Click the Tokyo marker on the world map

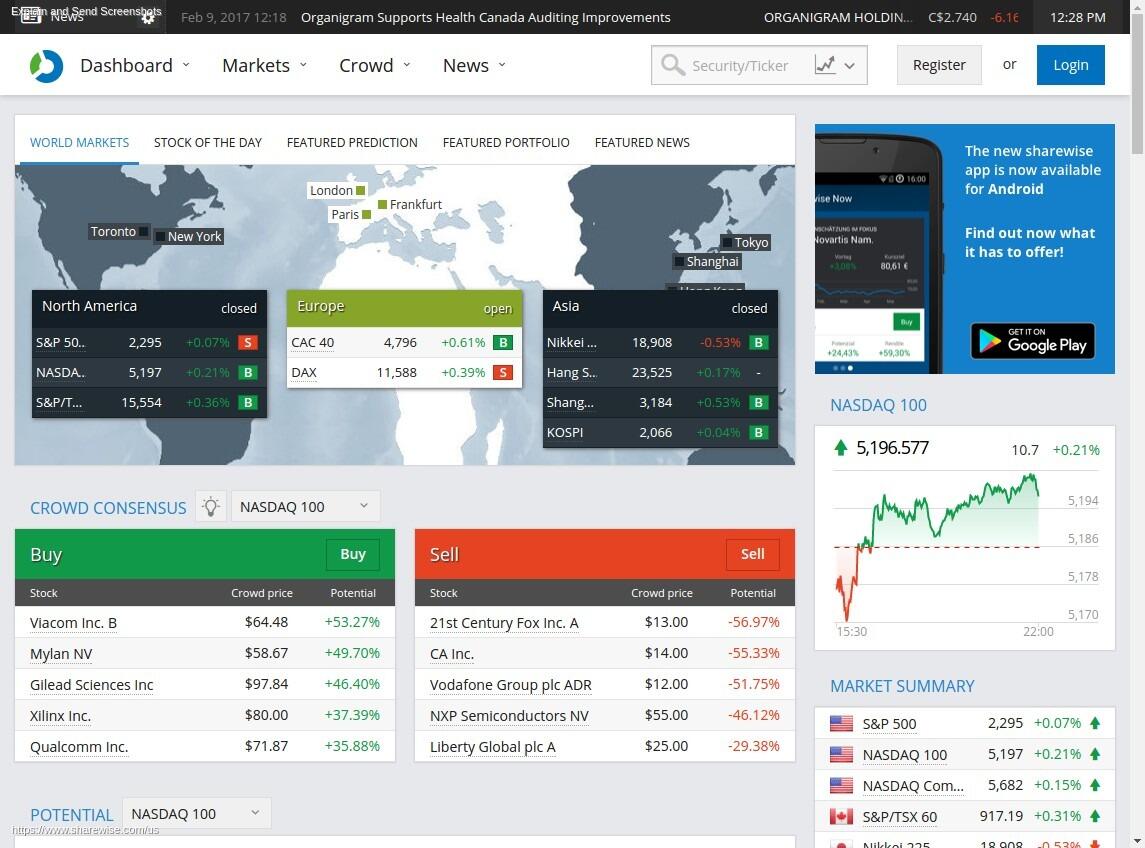(727, 242)
